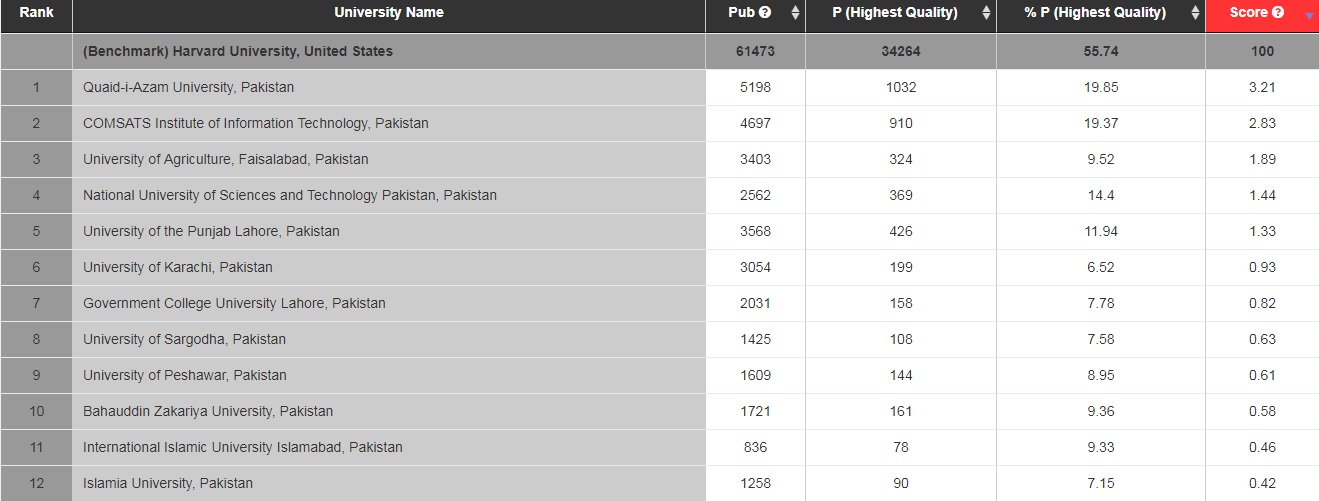This screenshot has width=1319, height=501.
Task: Toggle Score column sort arrow
Action: [1309, 16]
